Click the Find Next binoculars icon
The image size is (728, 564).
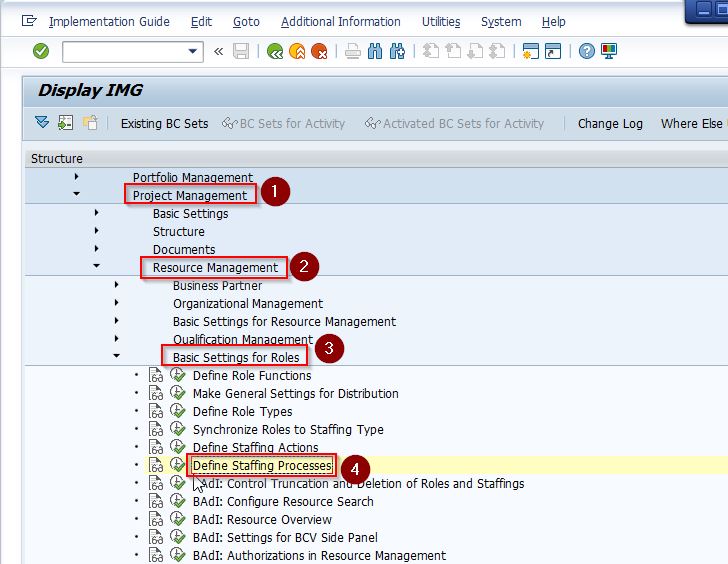(397, 51)
